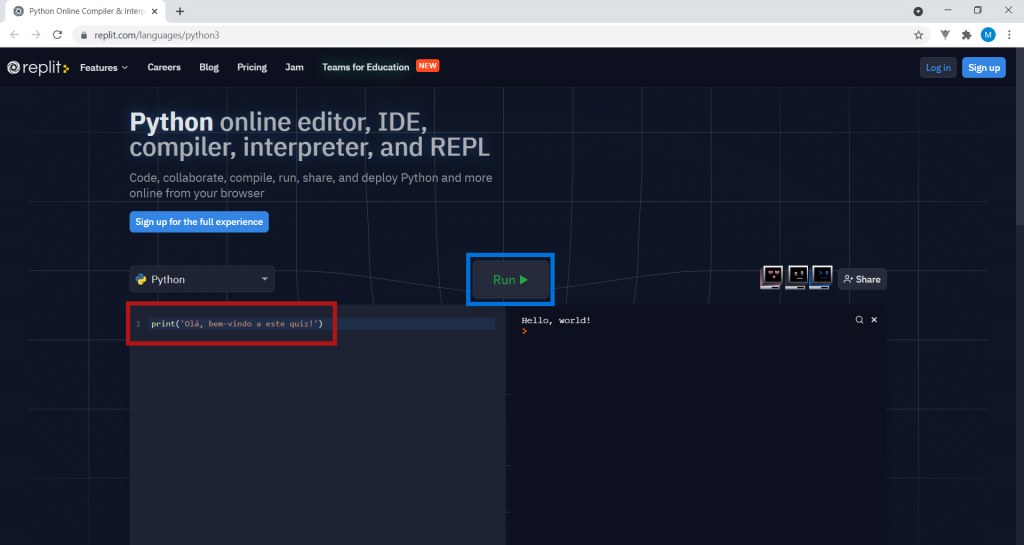
Task: Reload the browser page
Action: click(x=57, y=35)
